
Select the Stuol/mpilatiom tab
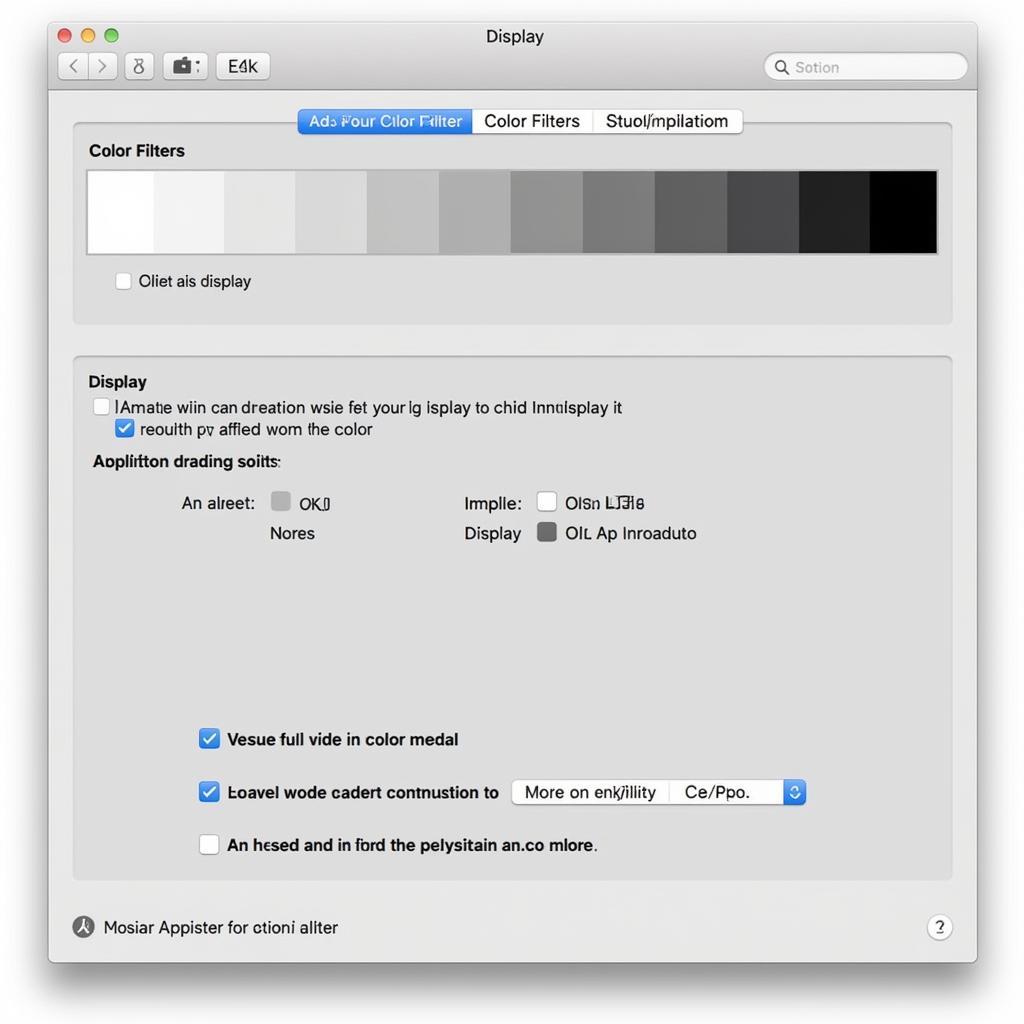667,121
